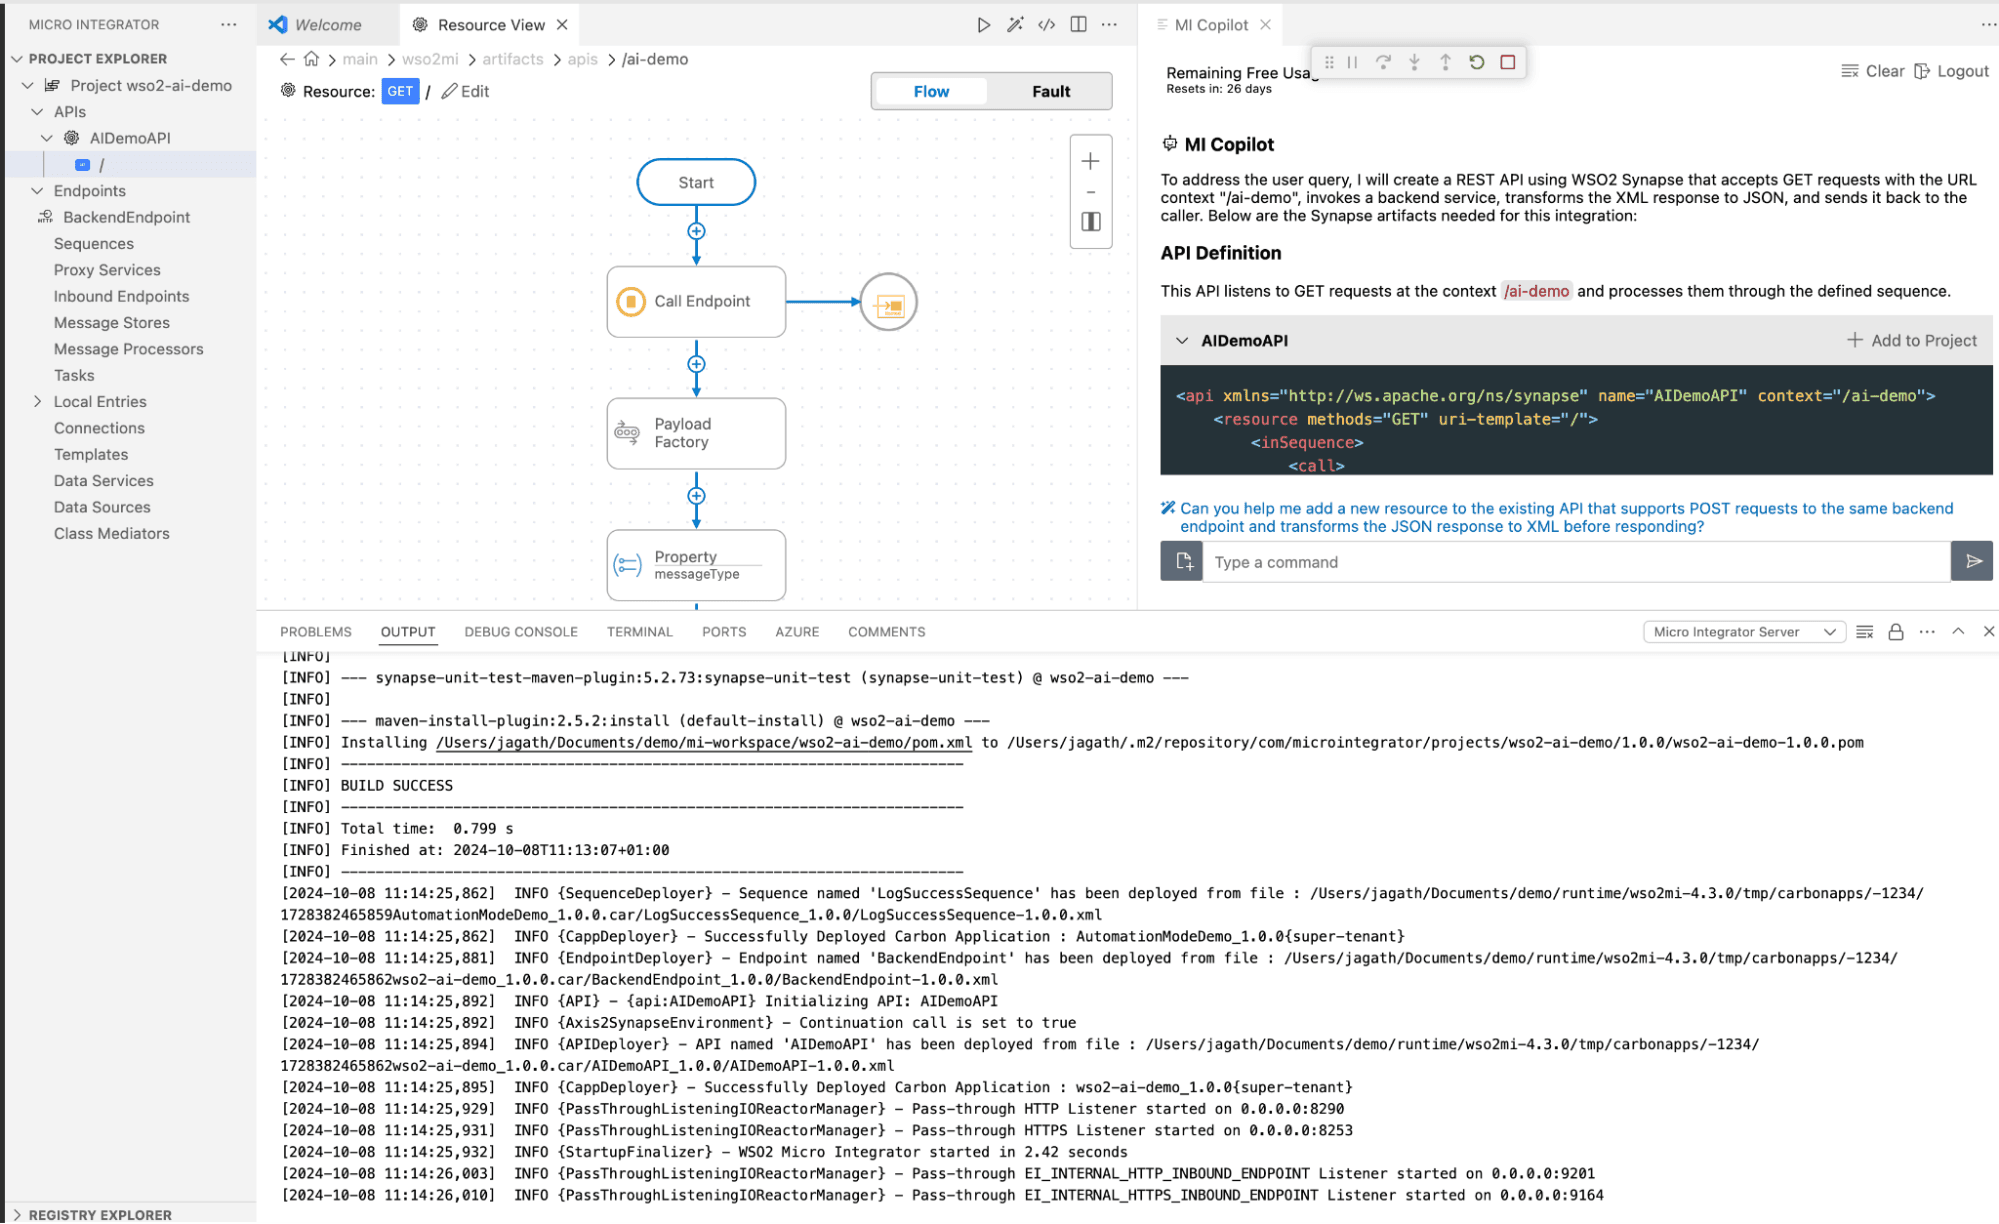Viewport: 1999px width, 1224px height.
Task: Click the debug Stop square icon
Action: coord(1507,62)
